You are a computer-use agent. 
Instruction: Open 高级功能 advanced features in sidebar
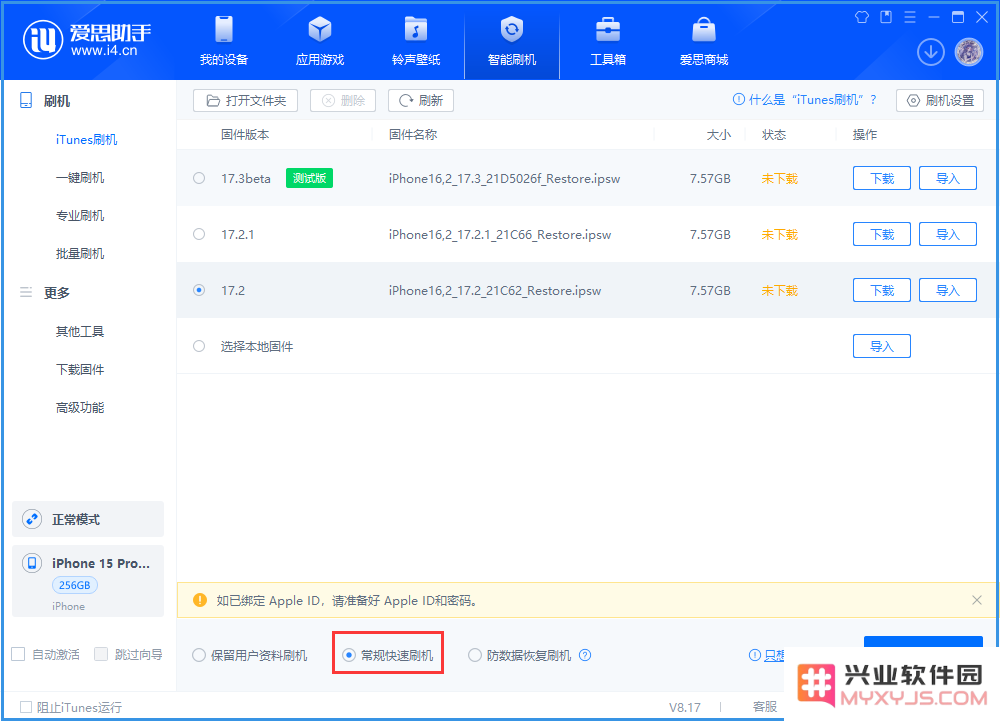pyautogui.click(x=80, y=407)
